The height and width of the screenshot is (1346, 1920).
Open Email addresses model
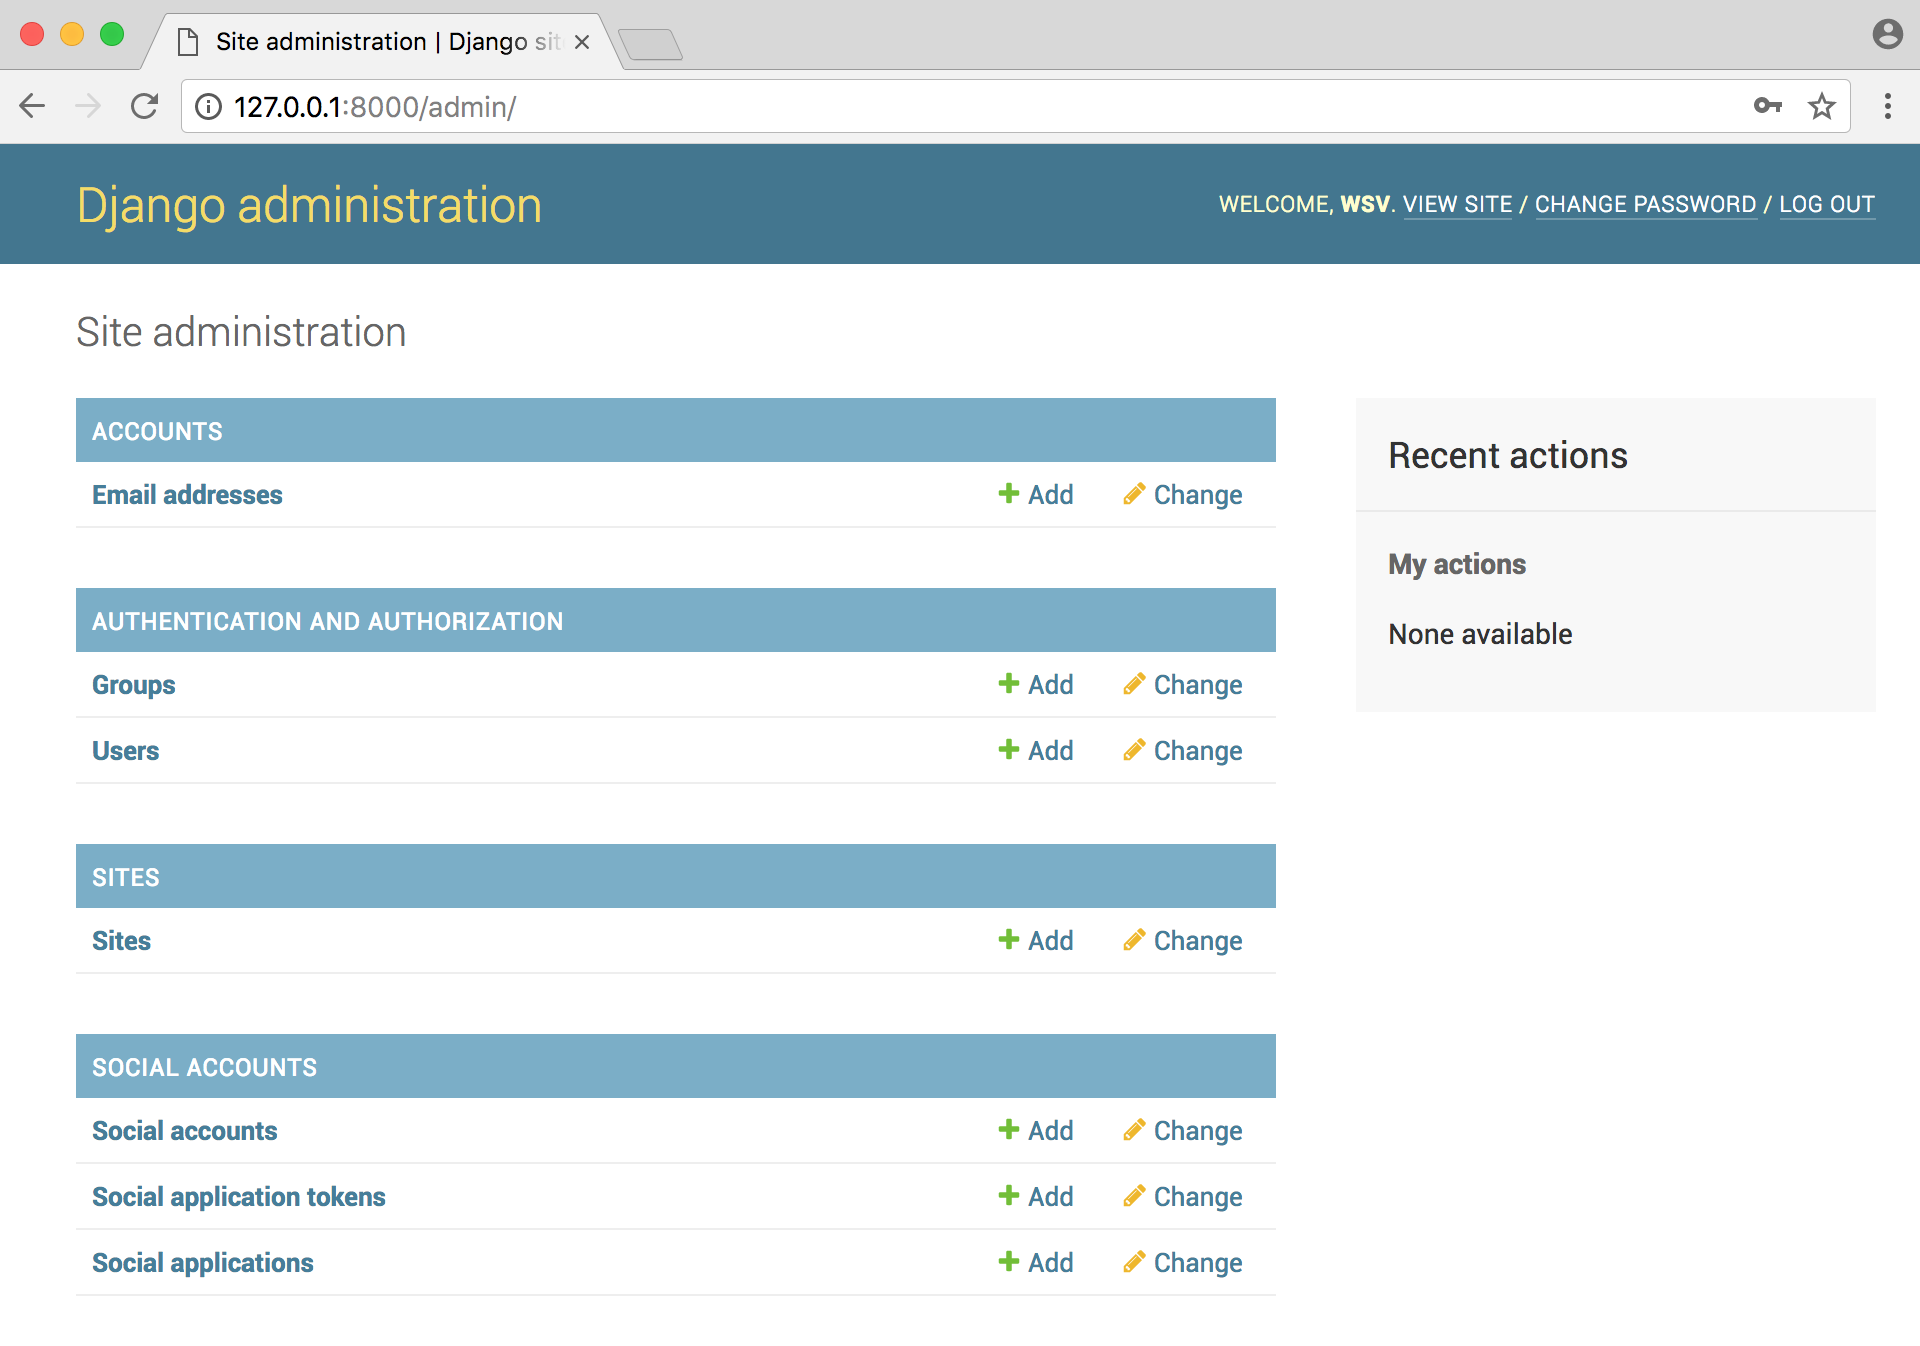pos(187,495)
